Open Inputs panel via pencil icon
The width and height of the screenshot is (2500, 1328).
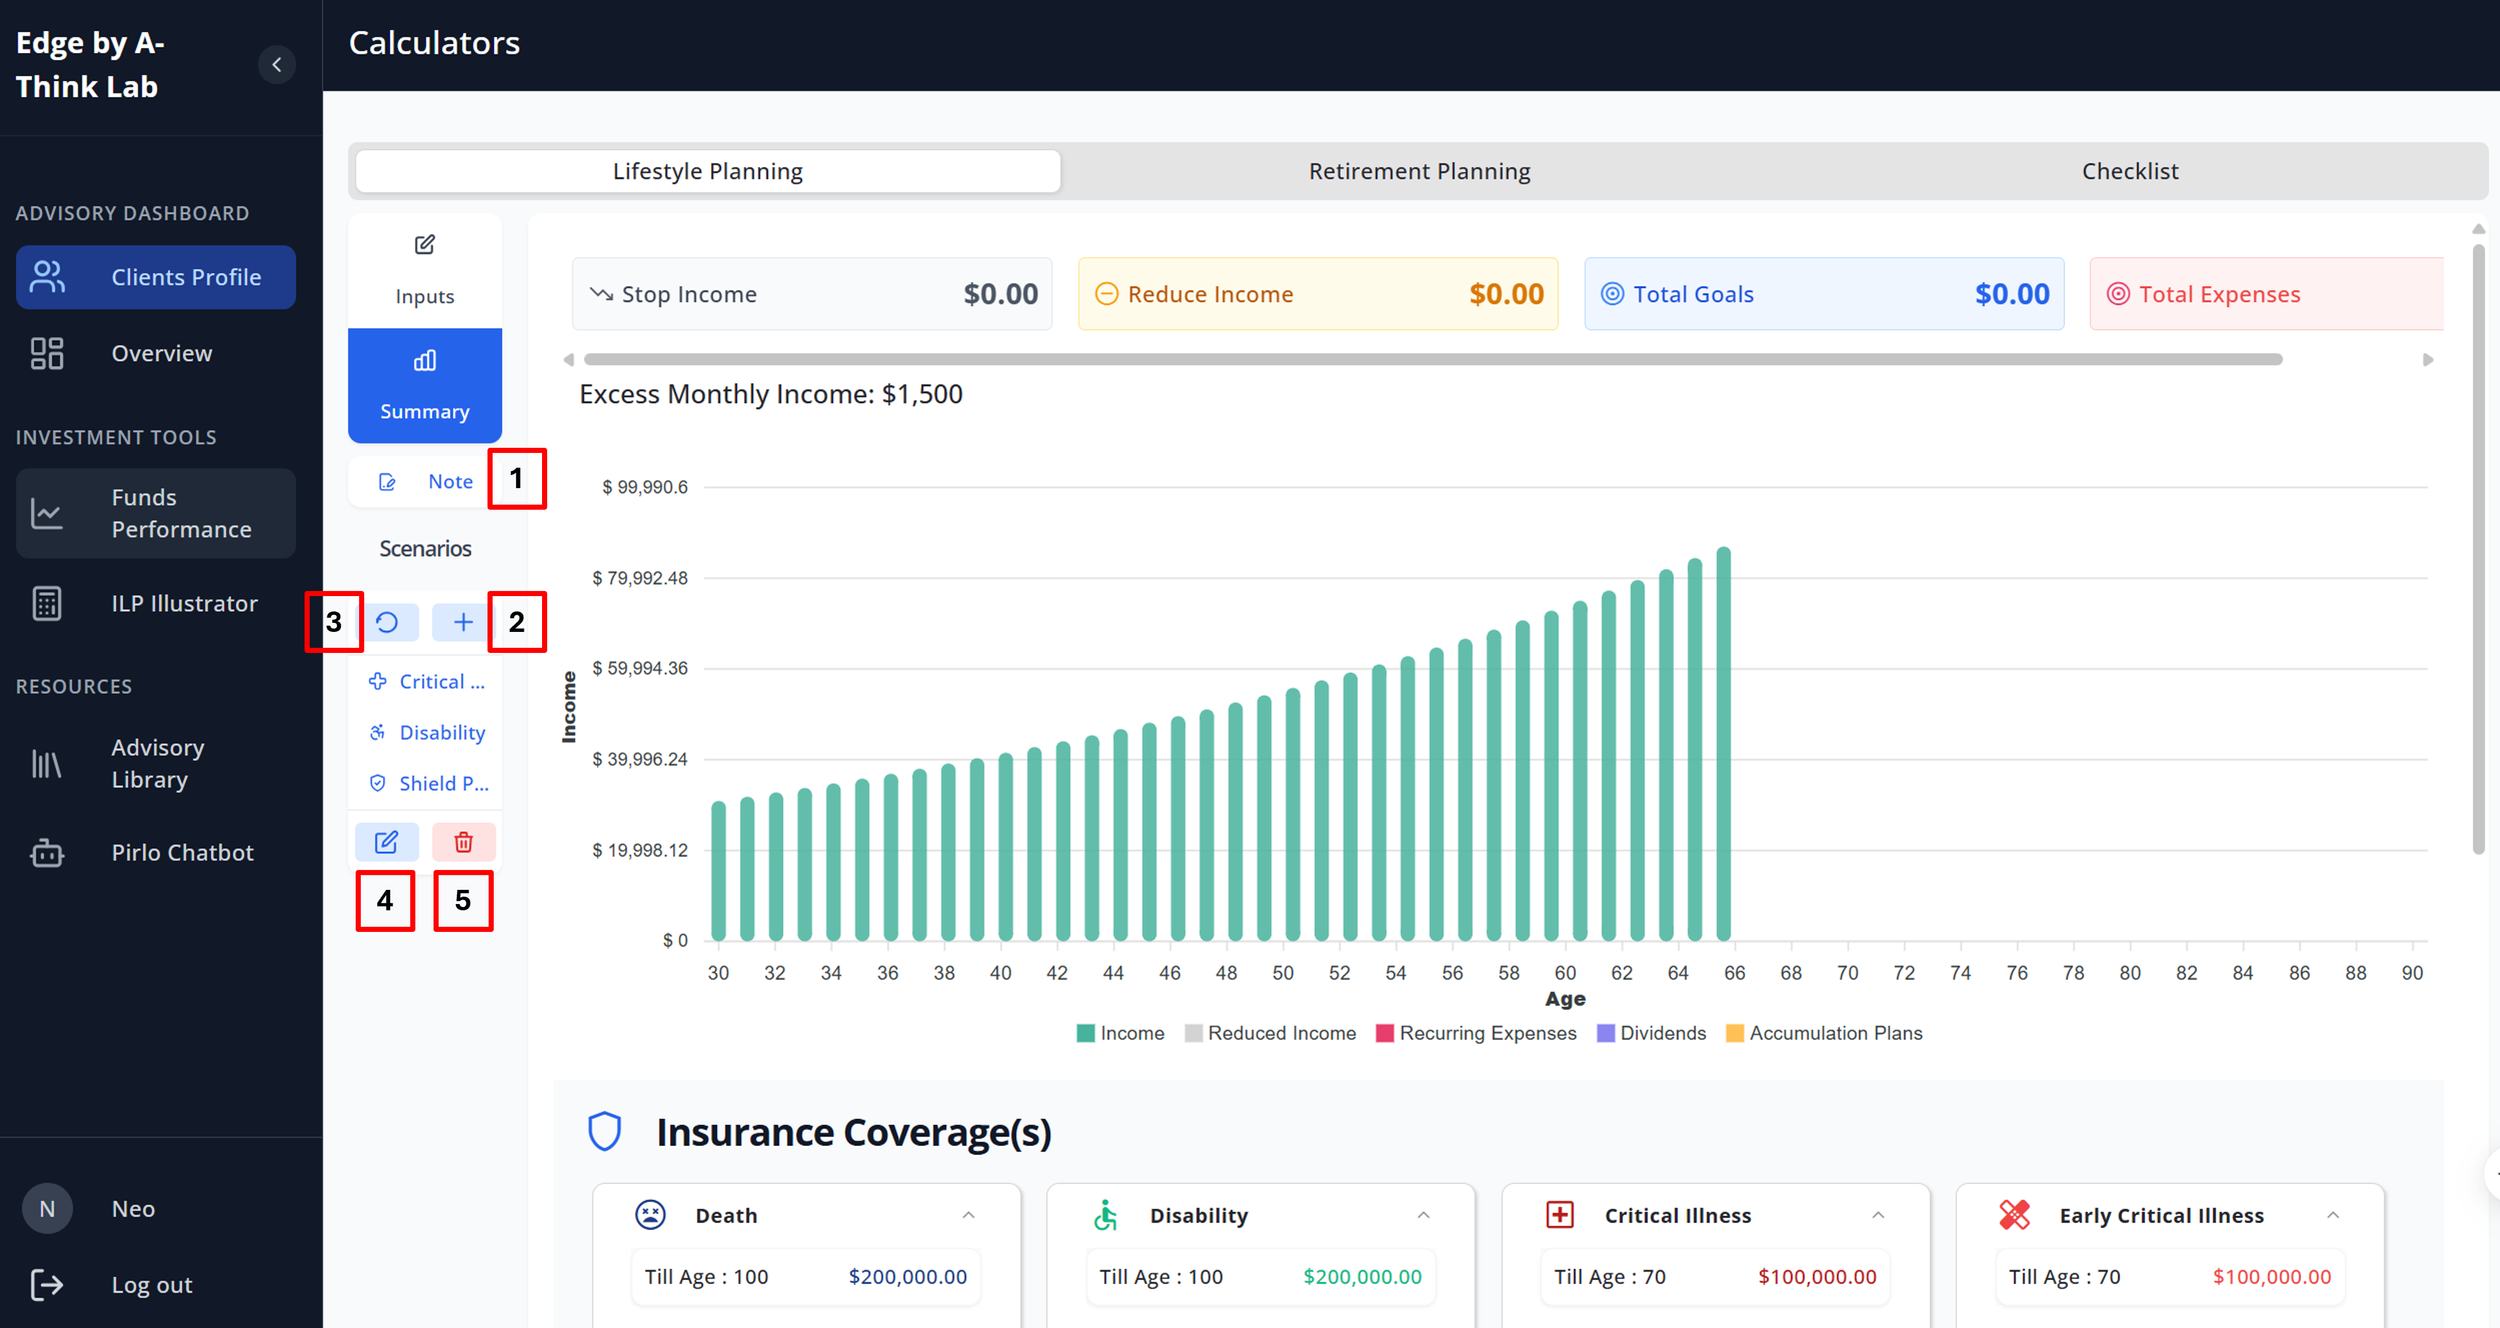tap(424, 246)
